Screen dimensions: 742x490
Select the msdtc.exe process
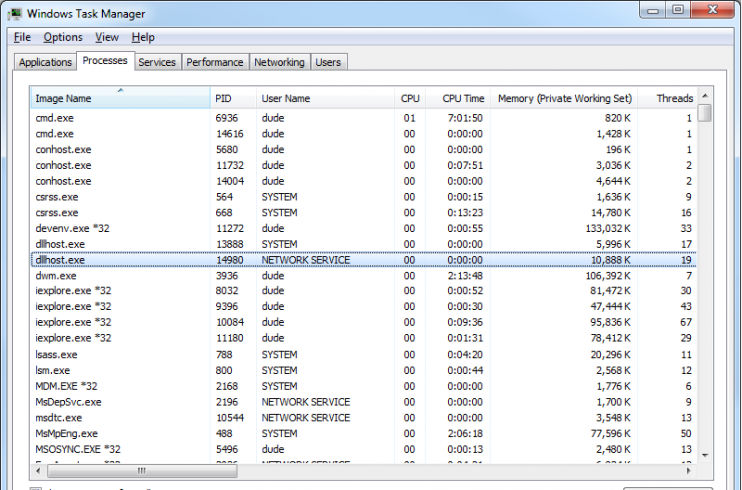coord(363,418)
